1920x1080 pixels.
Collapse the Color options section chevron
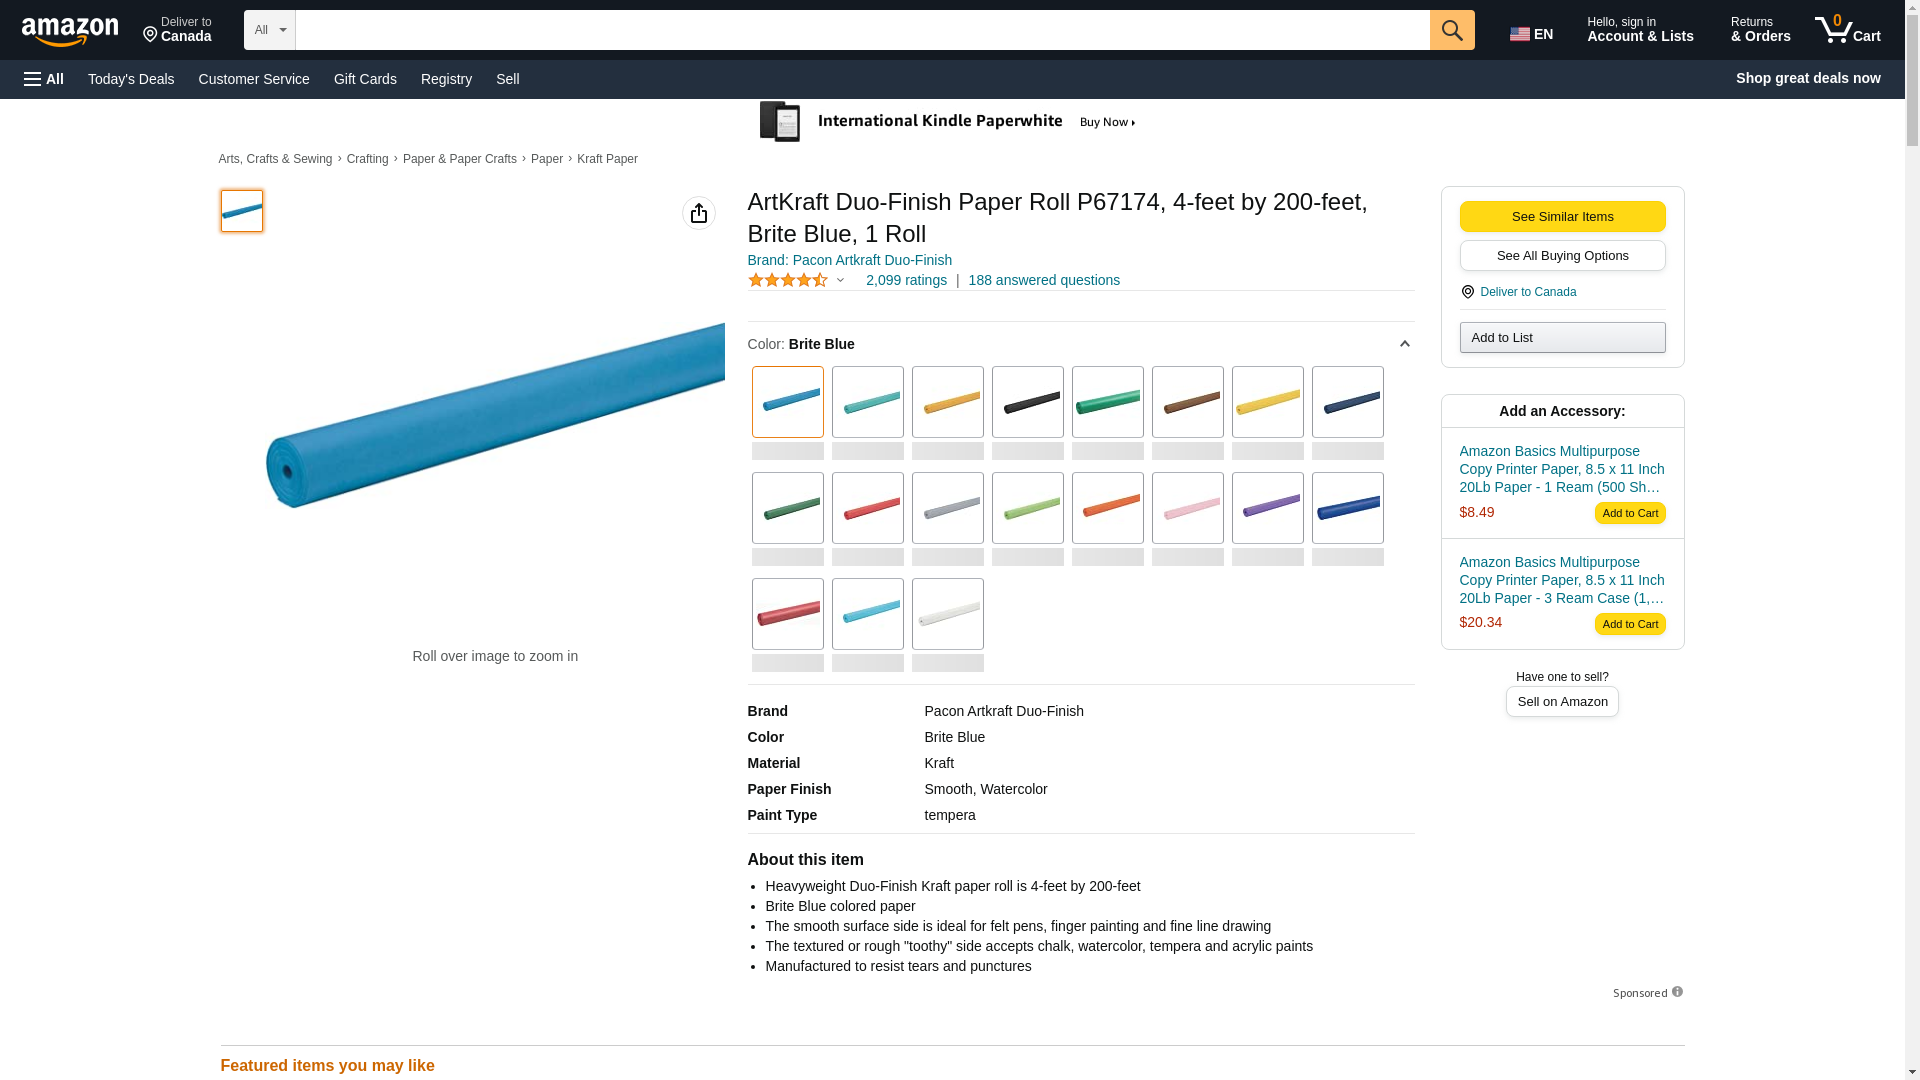coord(1404,344)
